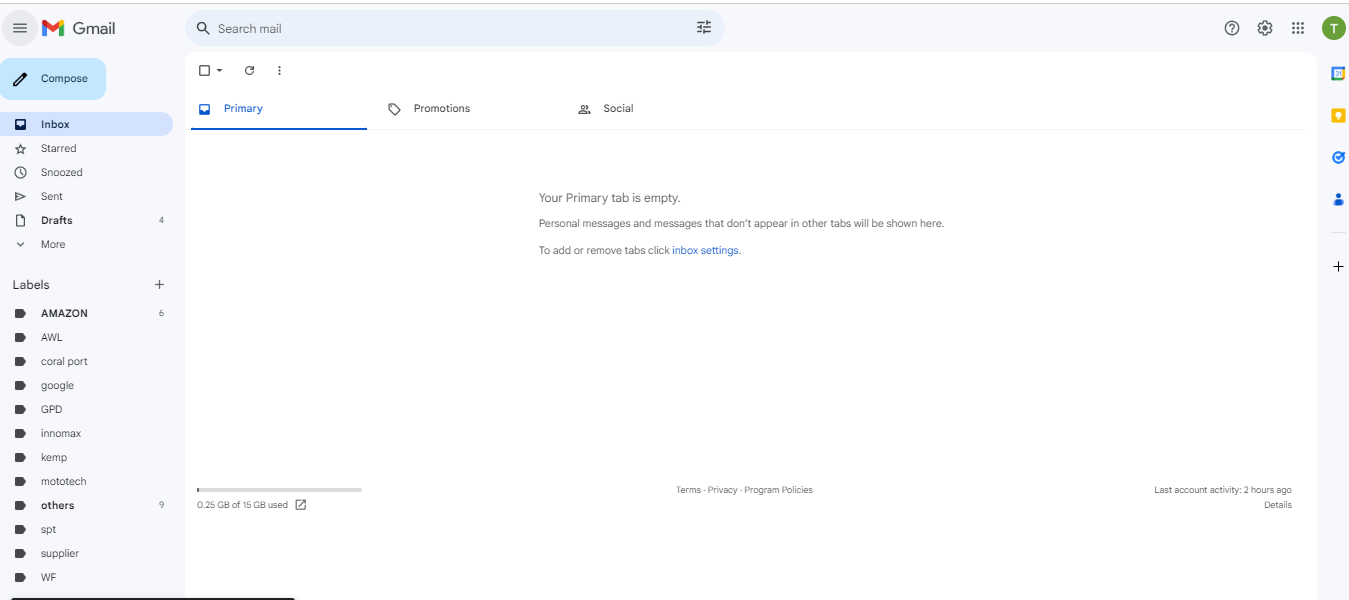Show search options filter icon
Image resolution: width=1349 pixels, height=600 pixels.
pos(704,28)
